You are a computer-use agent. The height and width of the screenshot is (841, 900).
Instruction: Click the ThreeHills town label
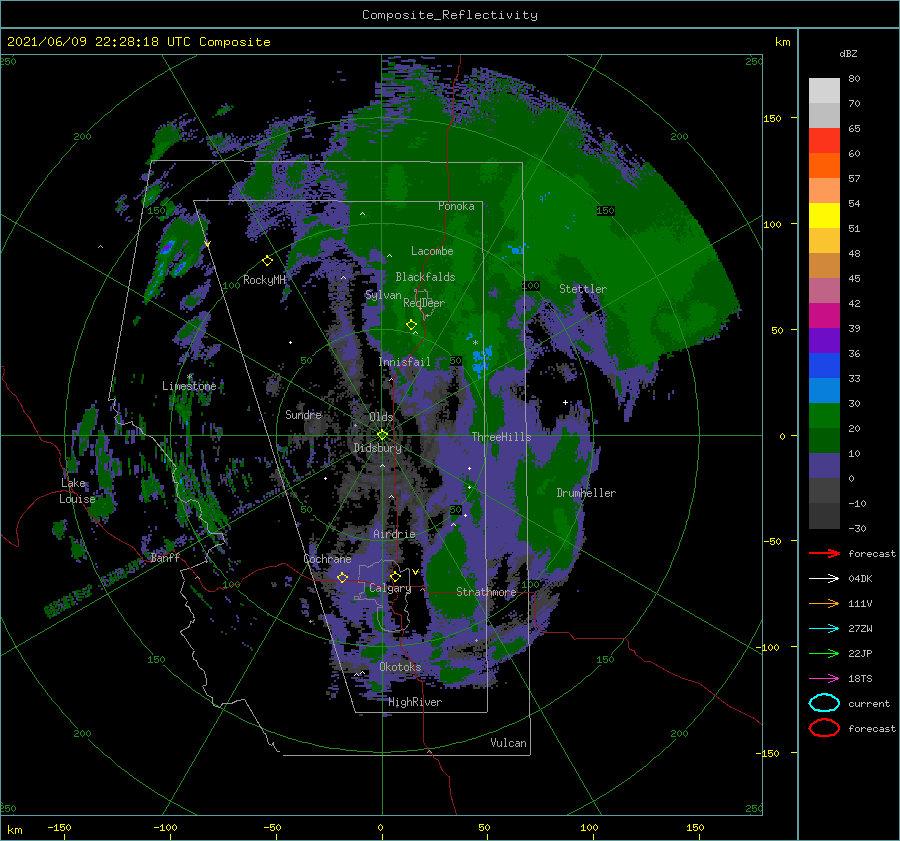[502, 437]
